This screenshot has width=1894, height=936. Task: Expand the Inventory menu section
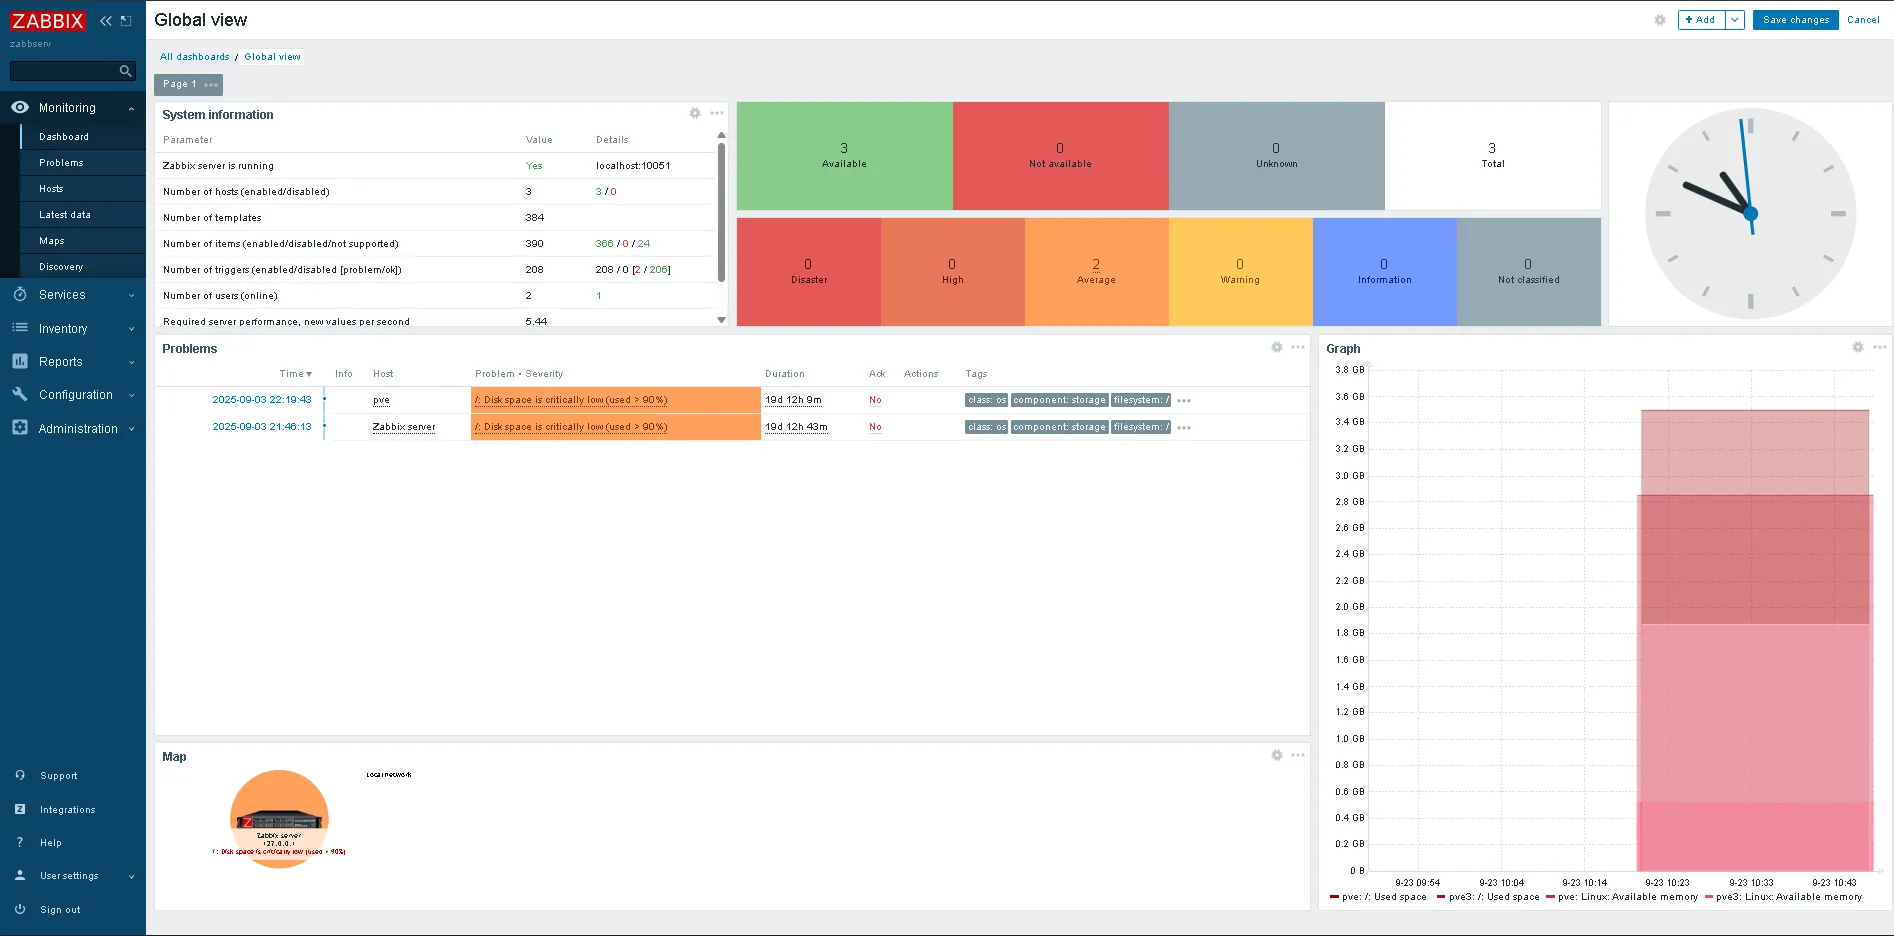click(131, 329)
